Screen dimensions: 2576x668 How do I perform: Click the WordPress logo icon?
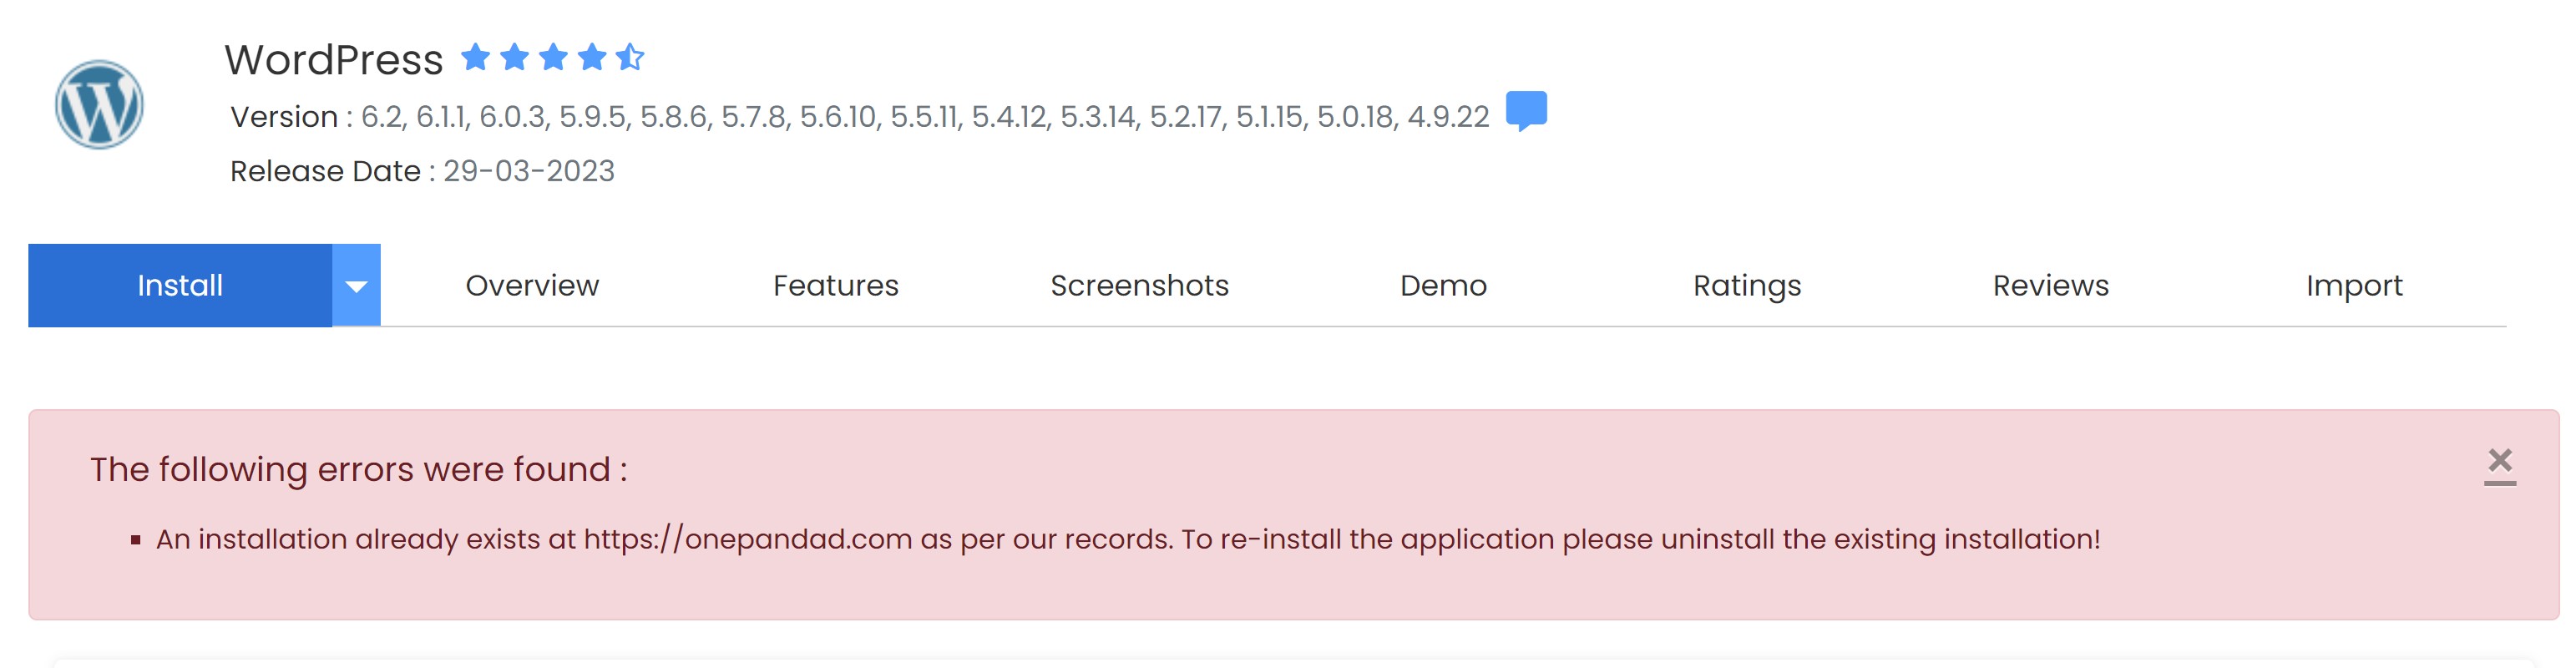click(x=99, y=105)
